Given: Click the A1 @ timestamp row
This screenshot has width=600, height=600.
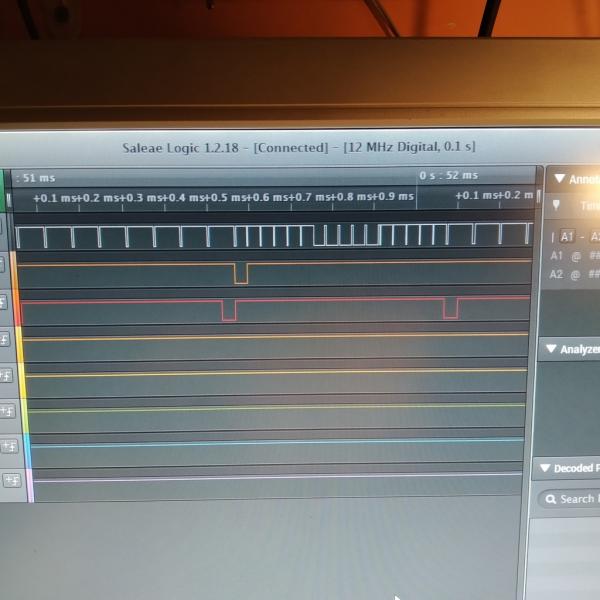Looking at the screenshot, I should [x=574, y=255].
